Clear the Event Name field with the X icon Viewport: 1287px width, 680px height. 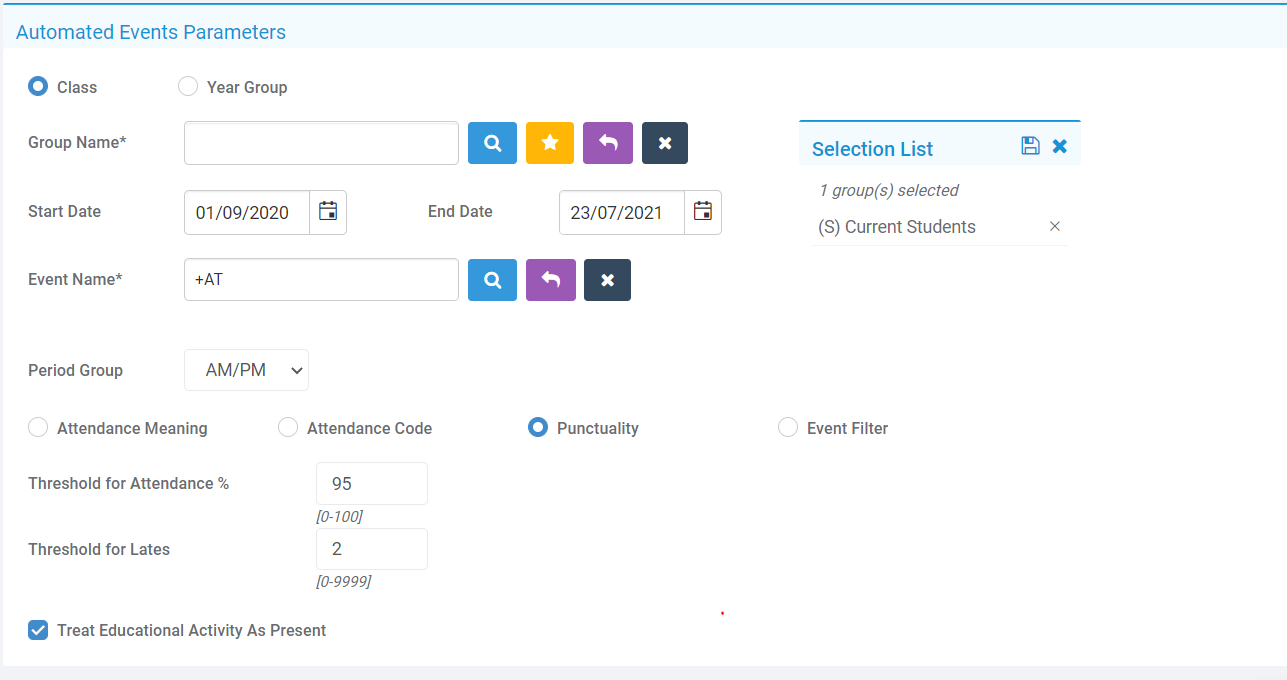(x=607, y=280)
